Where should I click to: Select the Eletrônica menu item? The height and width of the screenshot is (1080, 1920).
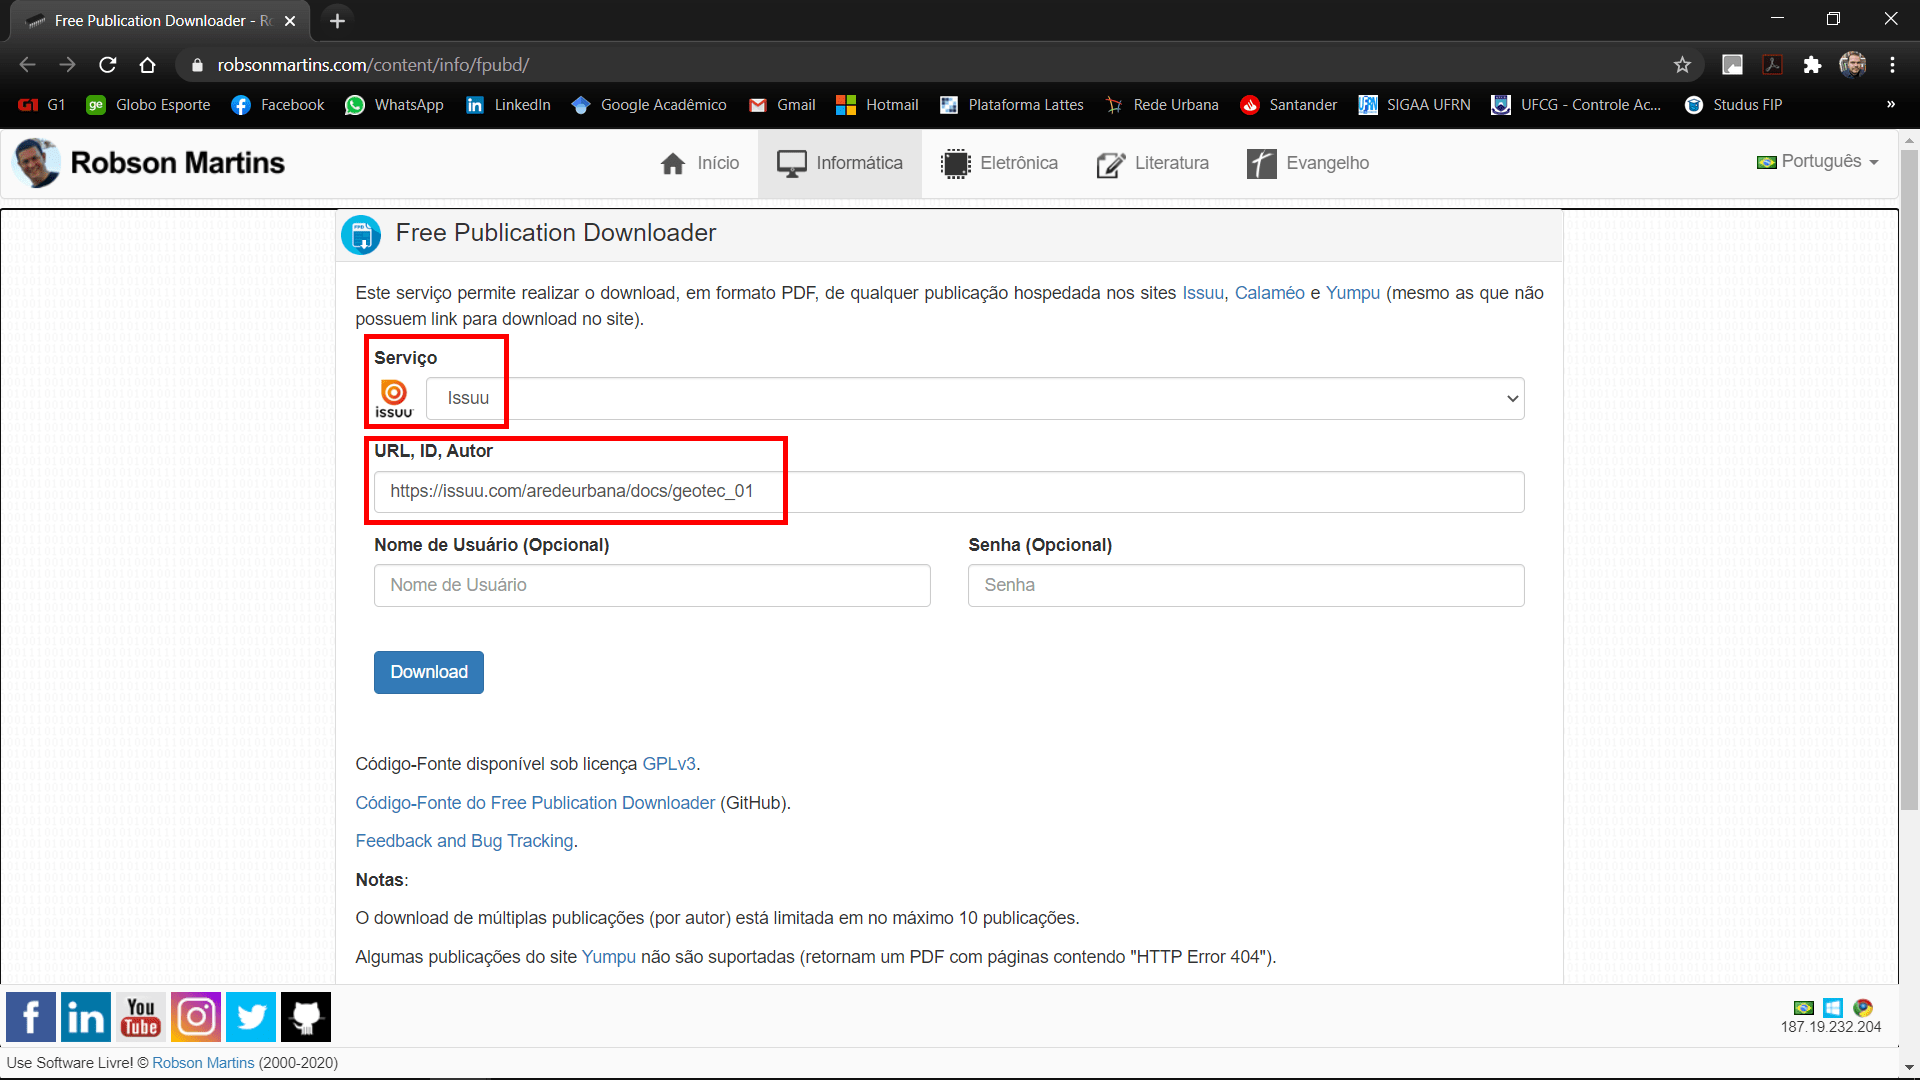point(998,163)
